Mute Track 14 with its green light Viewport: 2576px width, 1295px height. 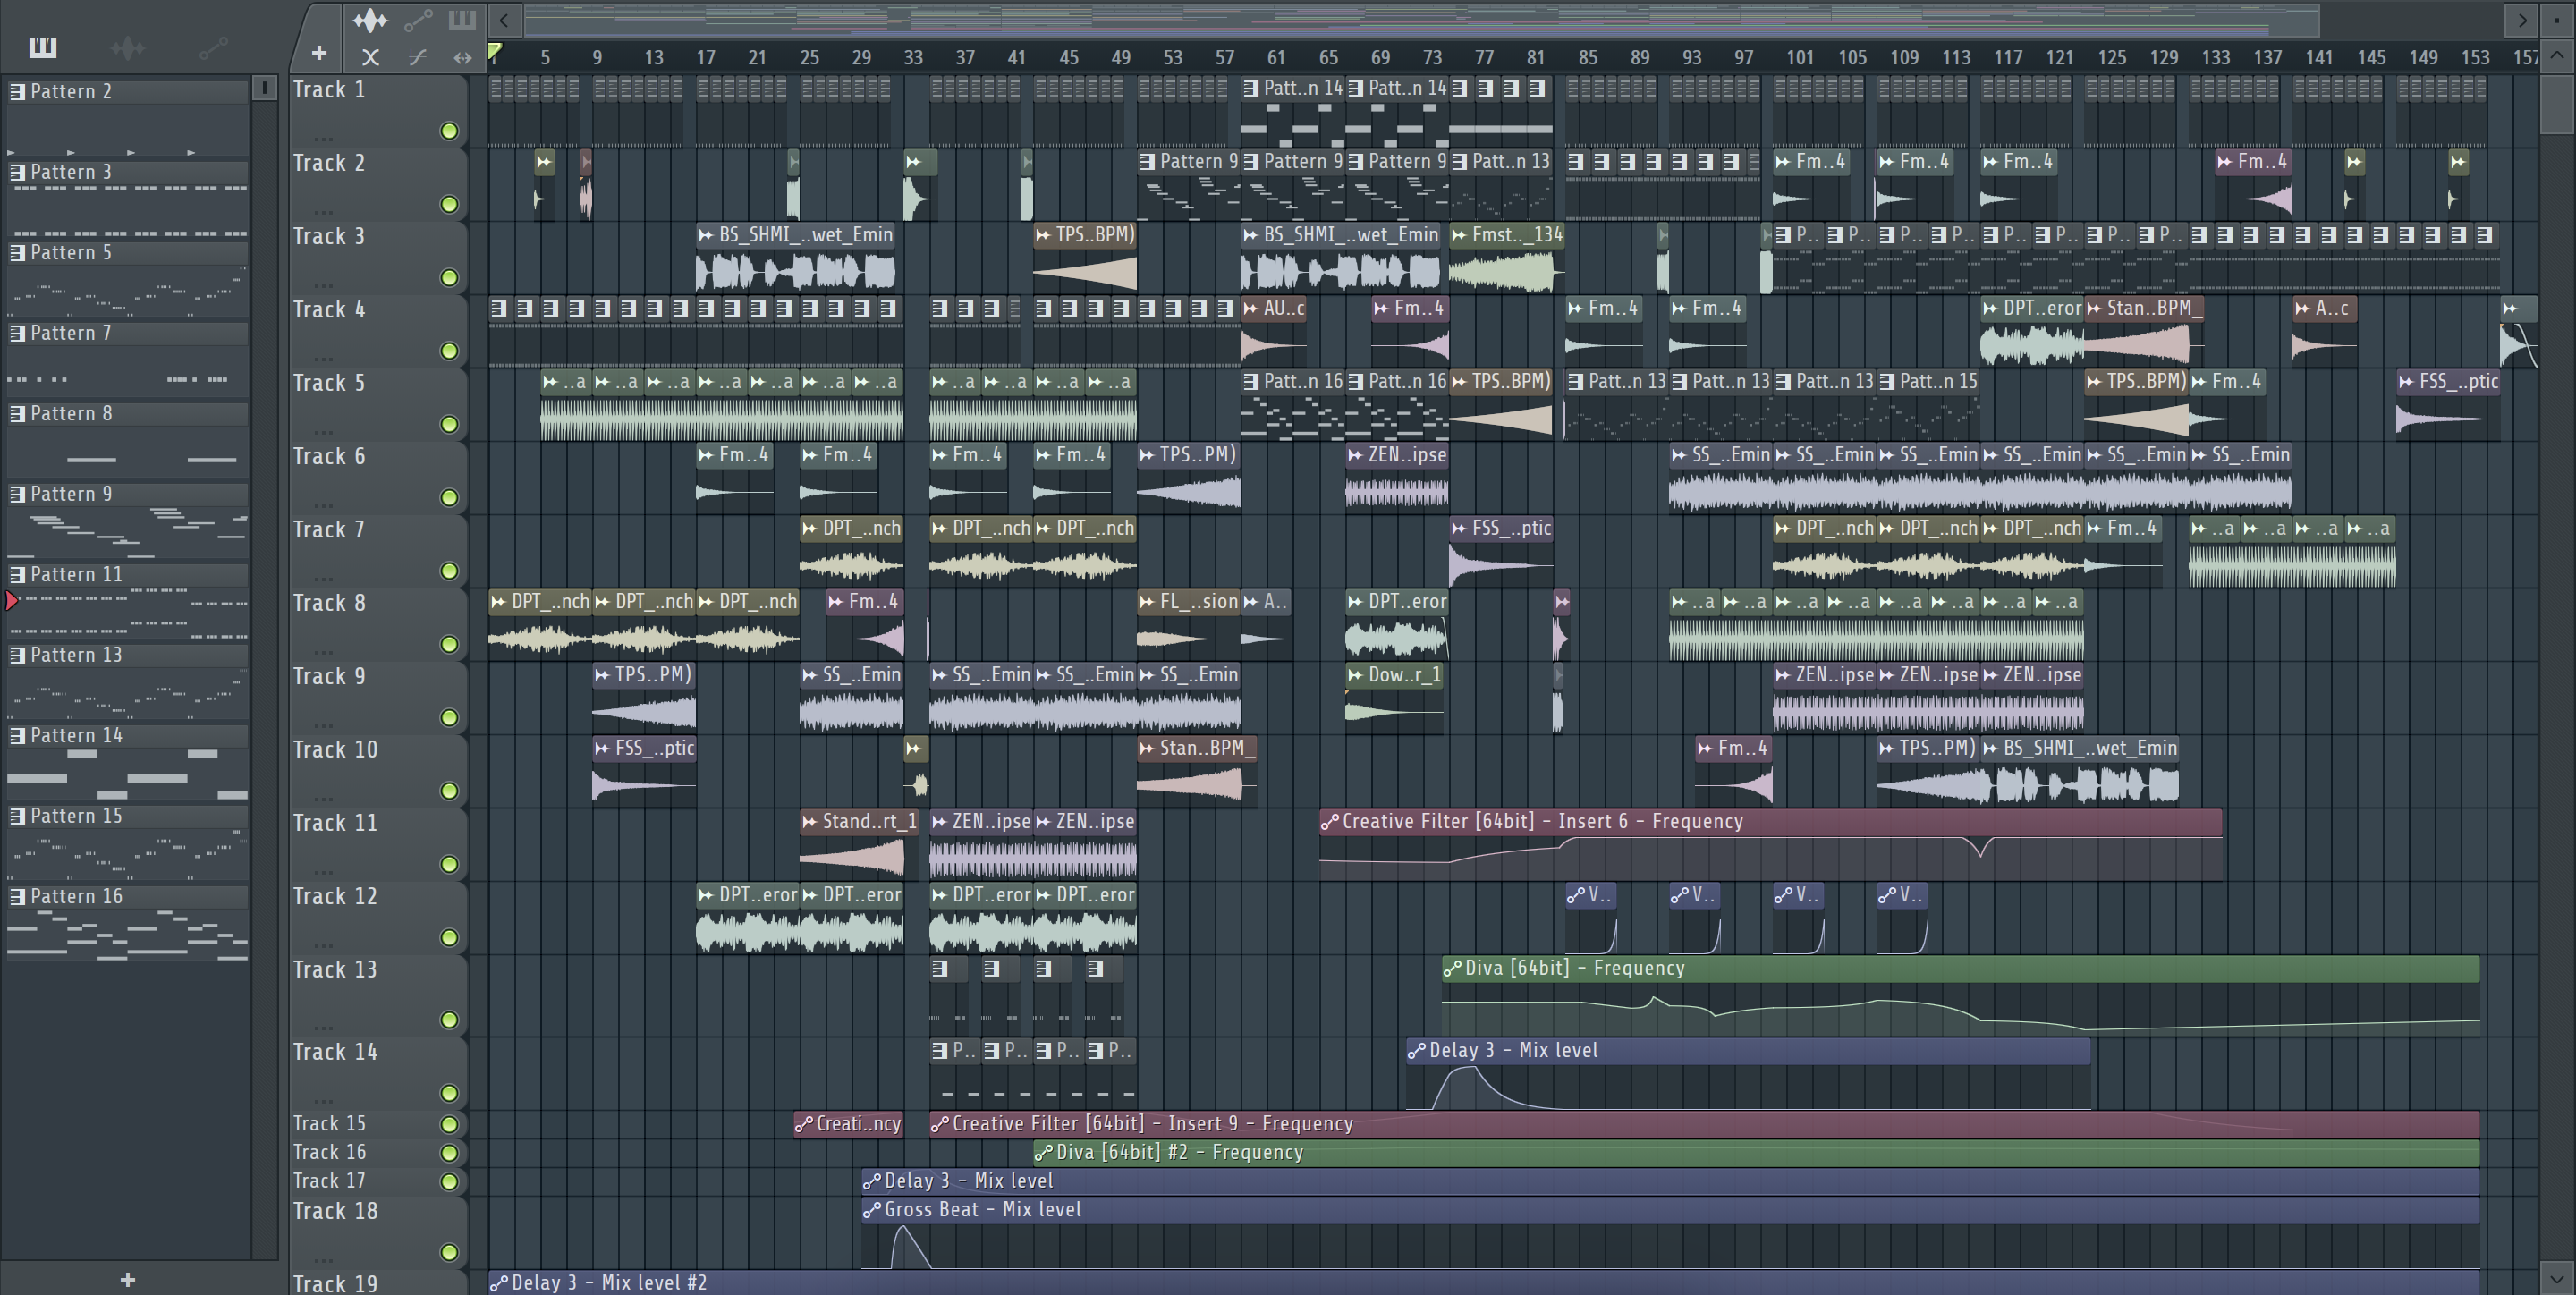(449, 1093)
